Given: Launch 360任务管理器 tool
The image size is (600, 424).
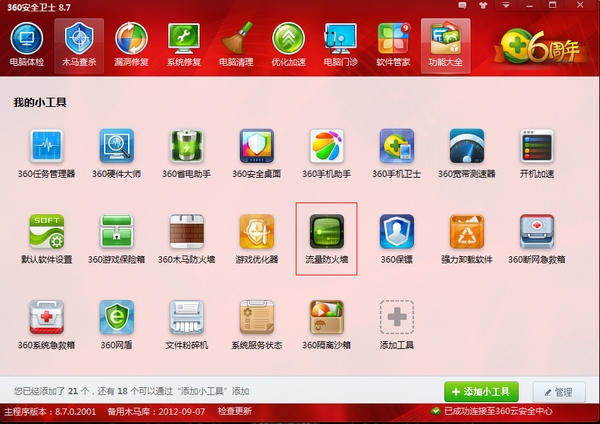Looking at the screenshot, I should 46,153.
